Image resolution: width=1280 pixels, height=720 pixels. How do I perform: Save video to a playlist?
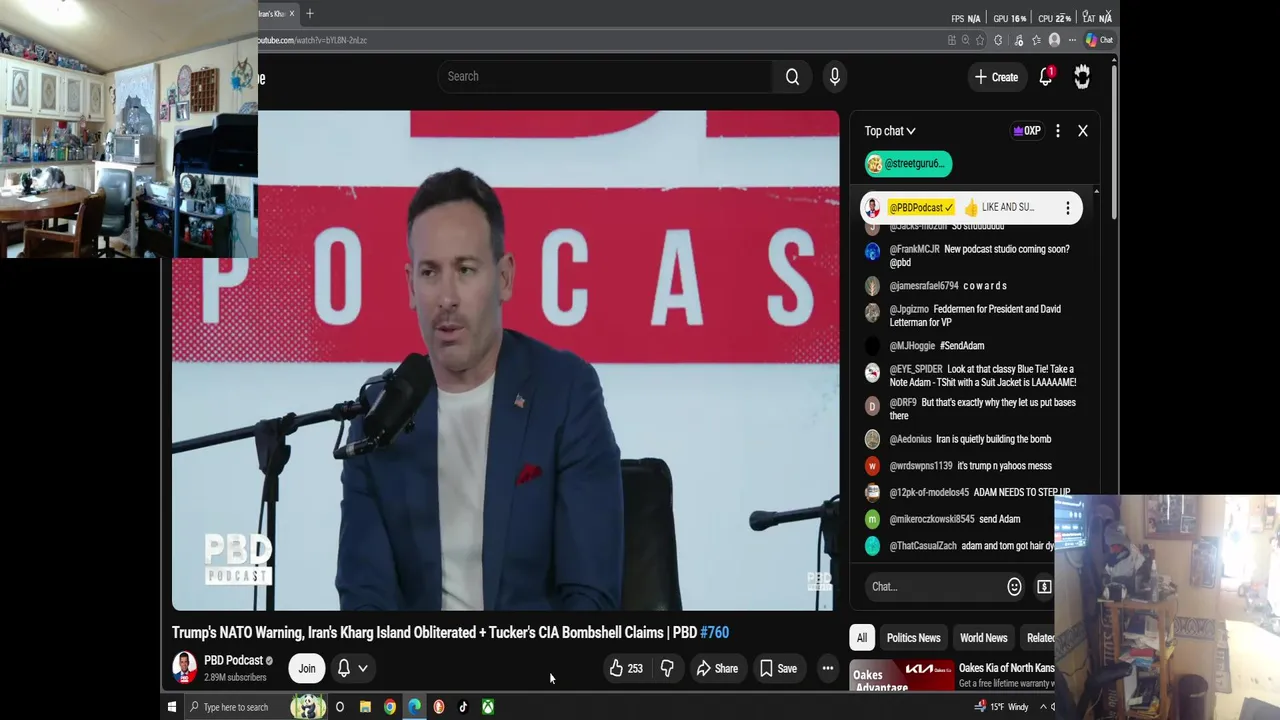click(778, 668)
